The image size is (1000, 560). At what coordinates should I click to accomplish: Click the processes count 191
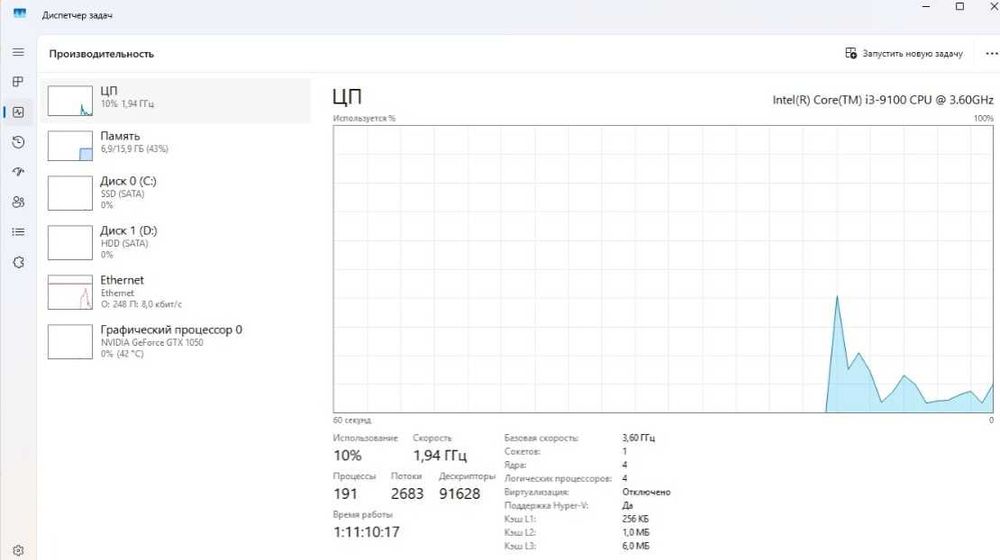(346, 494)
